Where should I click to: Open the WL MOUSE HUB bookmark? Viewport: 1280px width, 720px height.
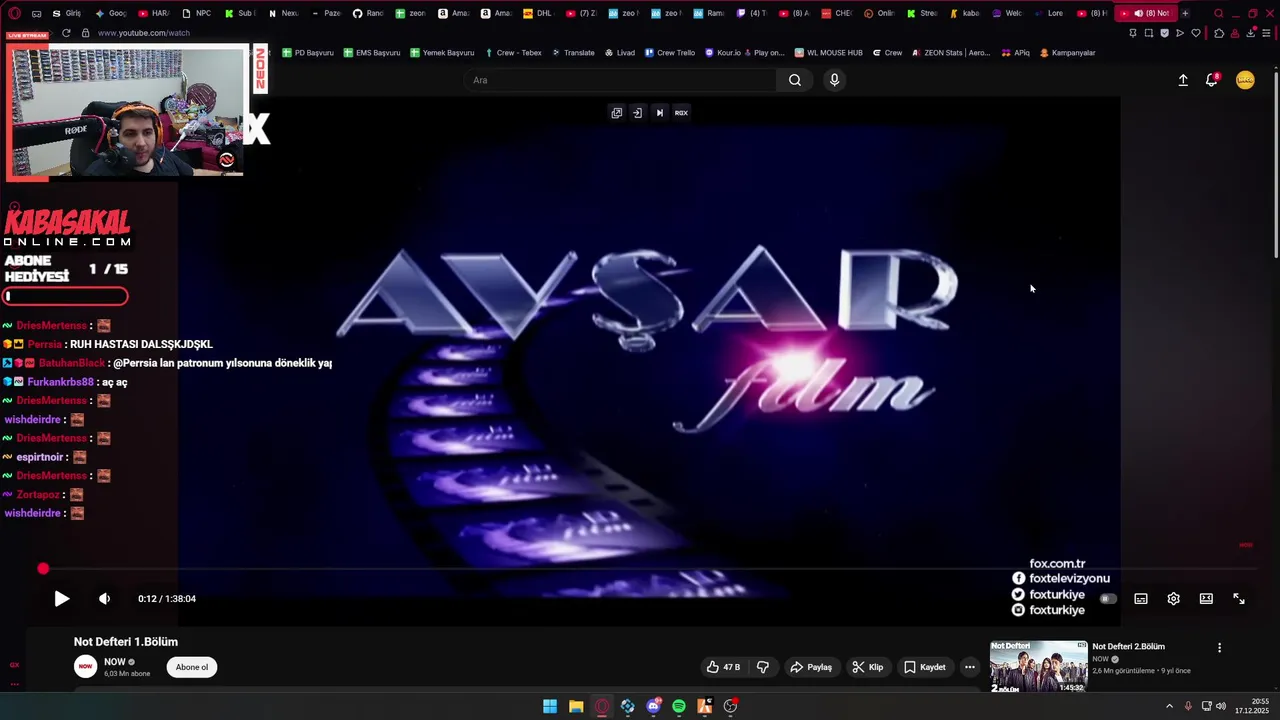click(829, 53)
